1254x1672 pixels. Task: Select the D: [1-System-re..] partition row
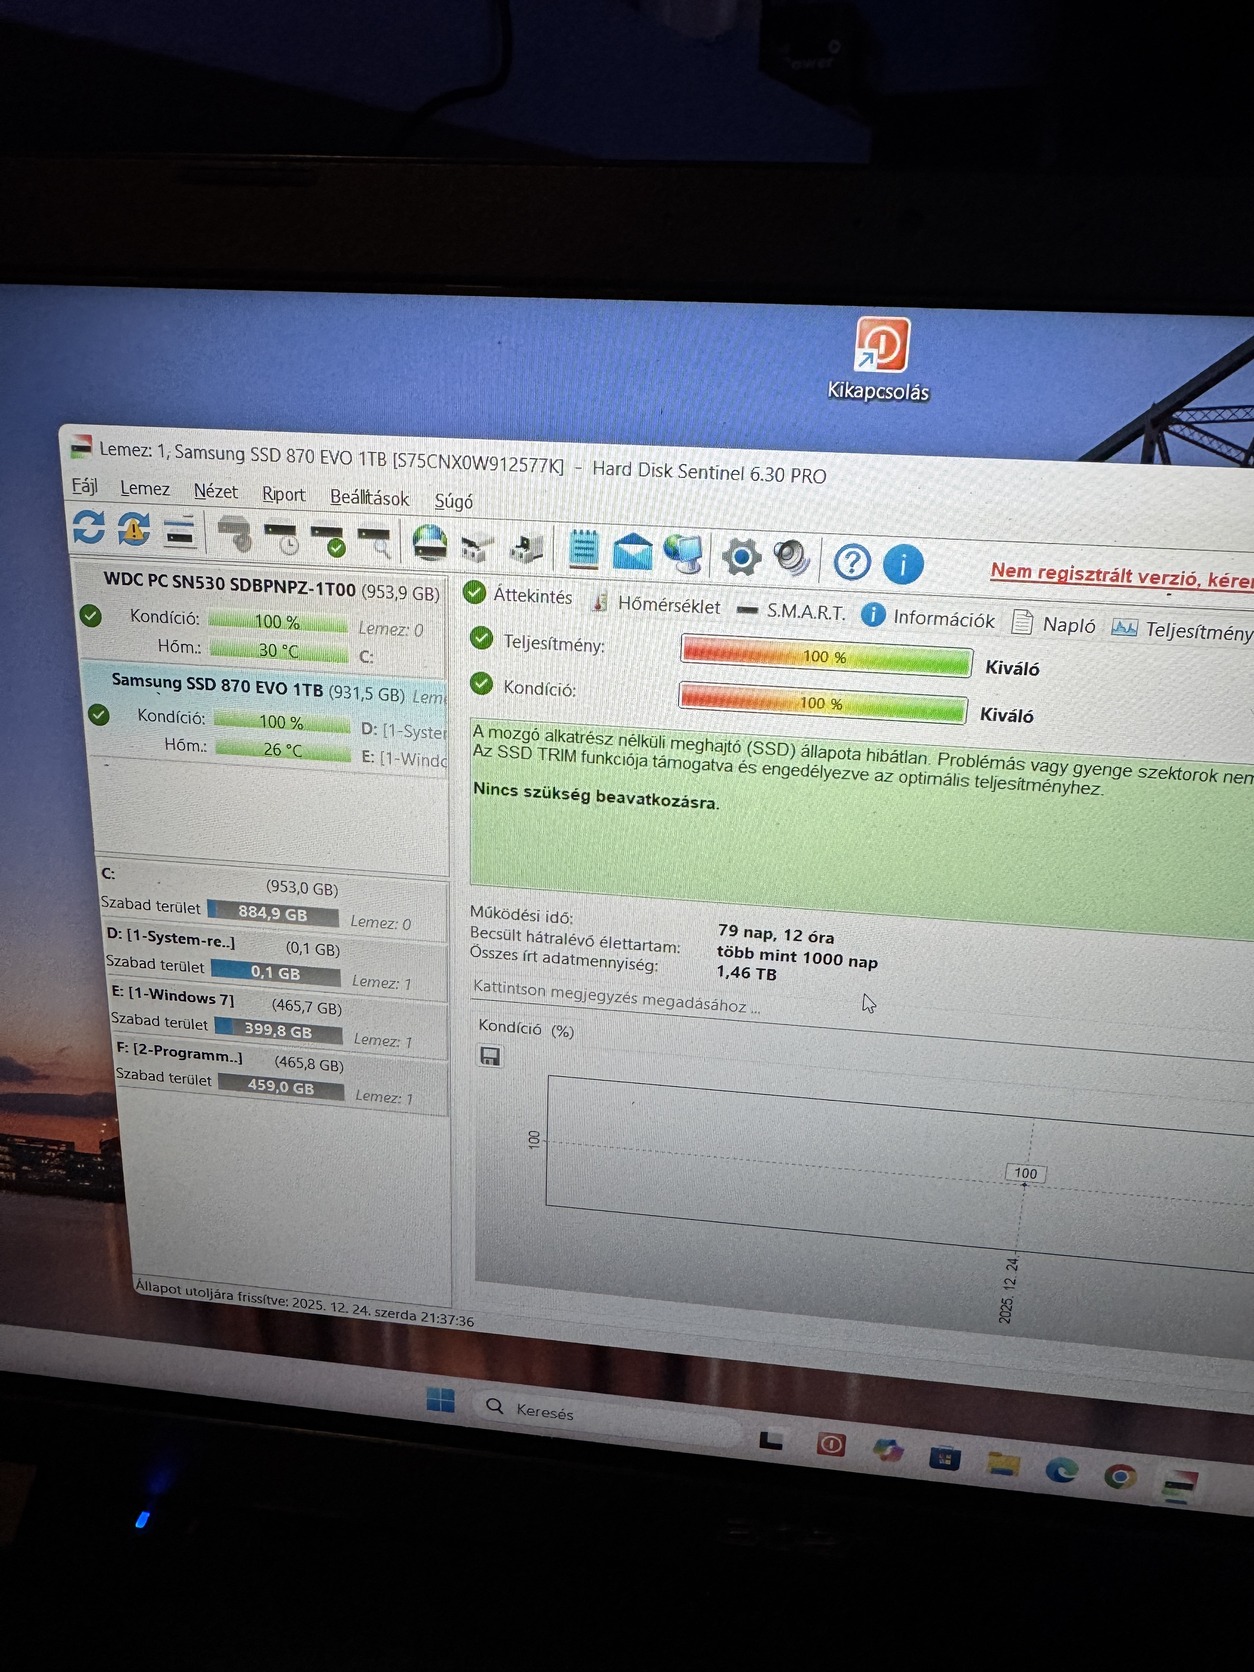click(x=275, y=958)
